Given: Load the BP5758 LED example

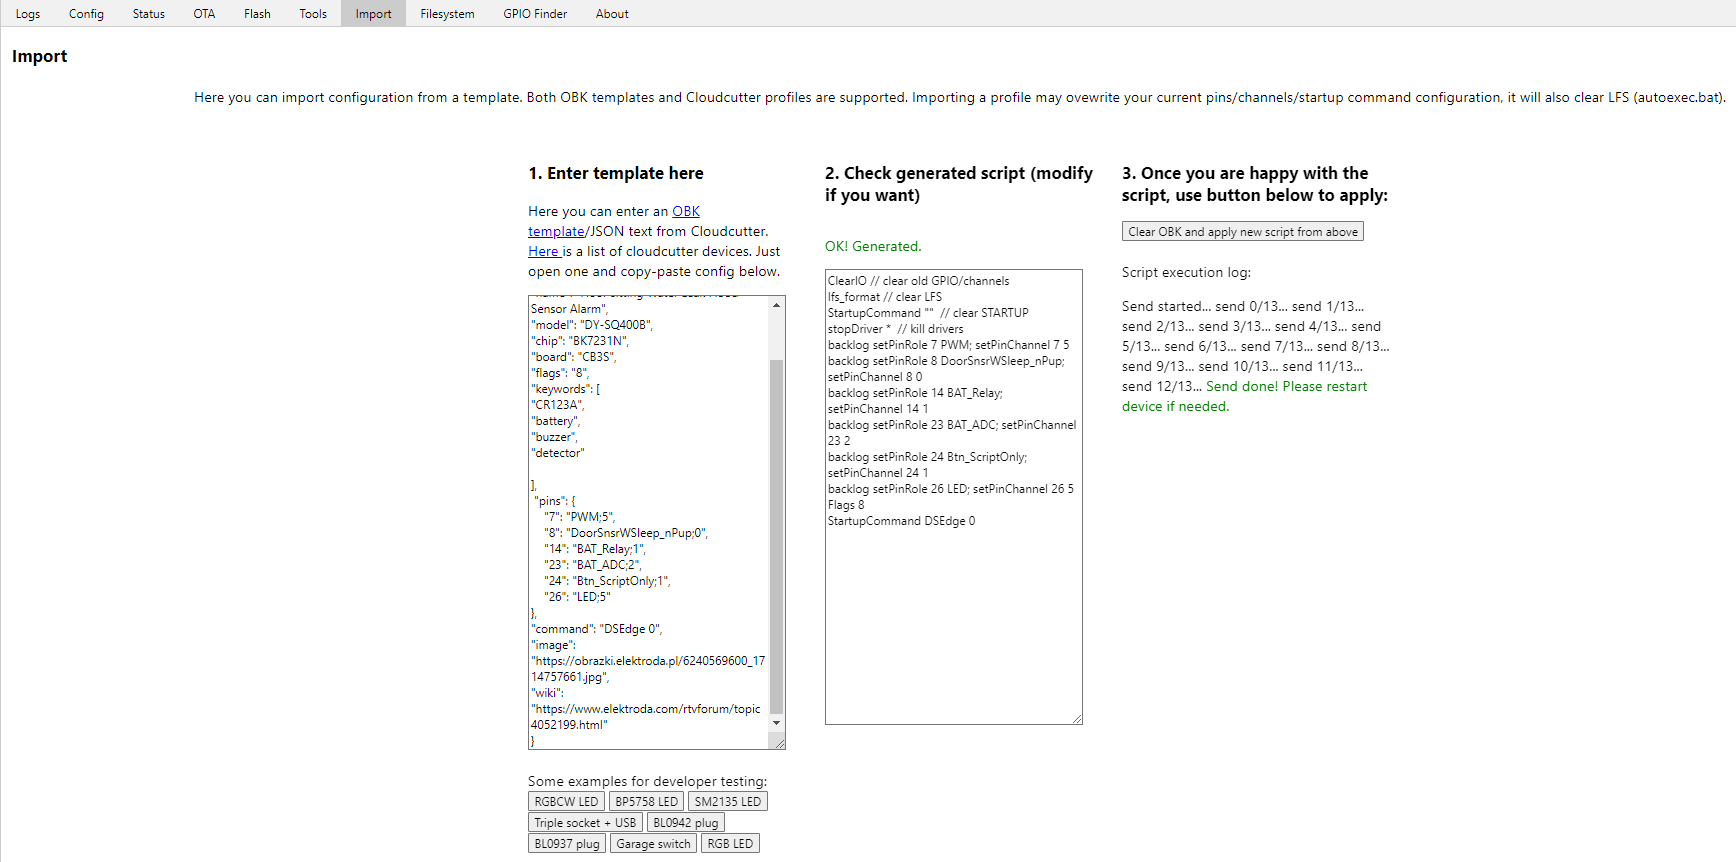Looking at the screenshot, I should point(646,802).
